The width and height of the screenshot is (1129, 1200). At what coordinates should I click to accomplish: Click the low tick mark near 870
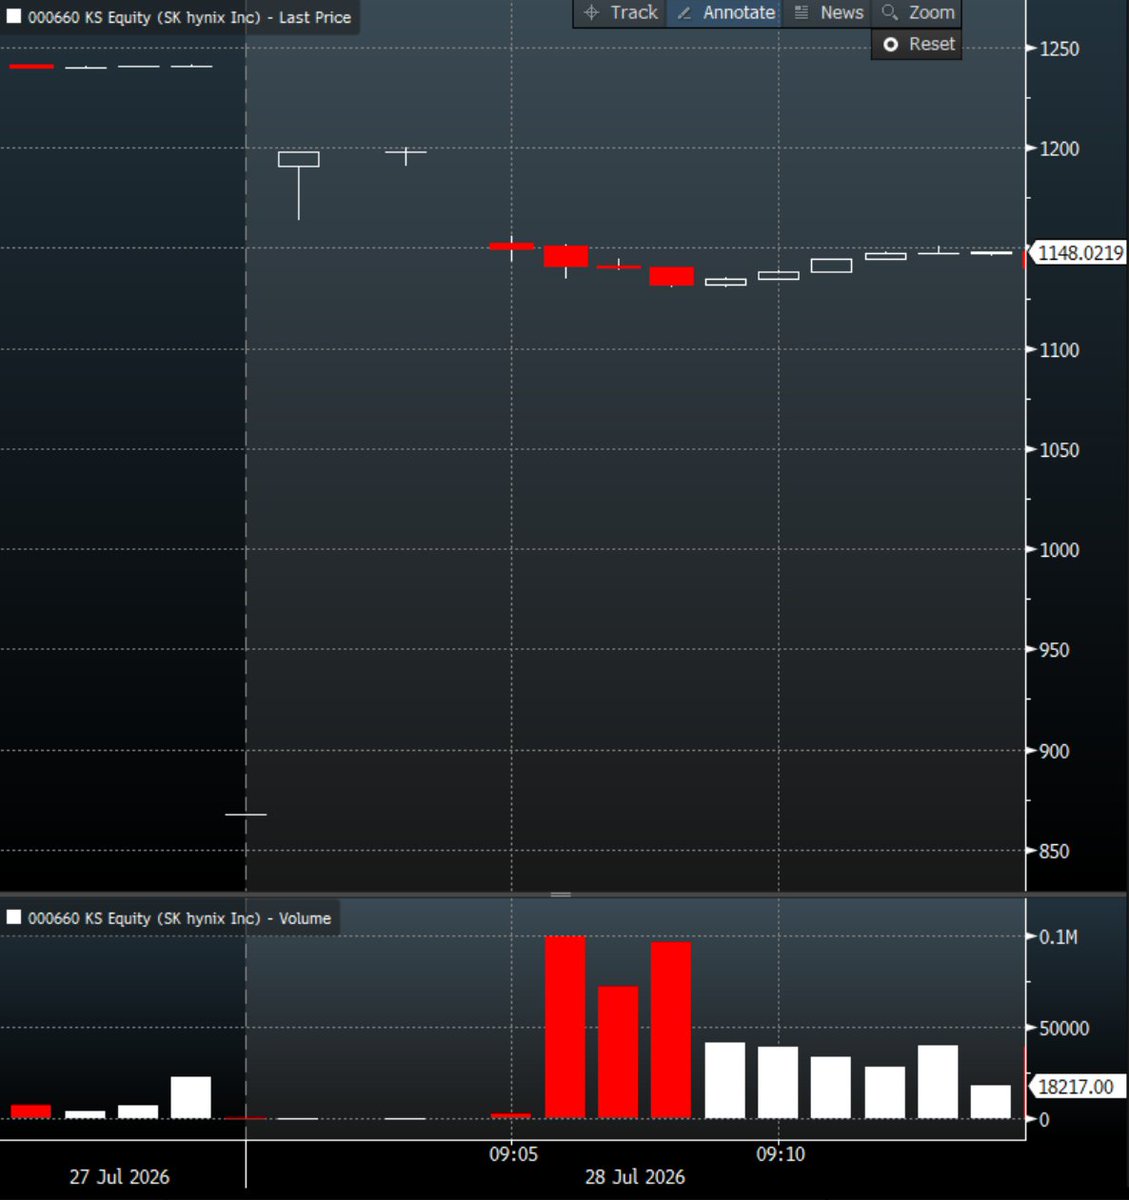[x=246, y=814]
